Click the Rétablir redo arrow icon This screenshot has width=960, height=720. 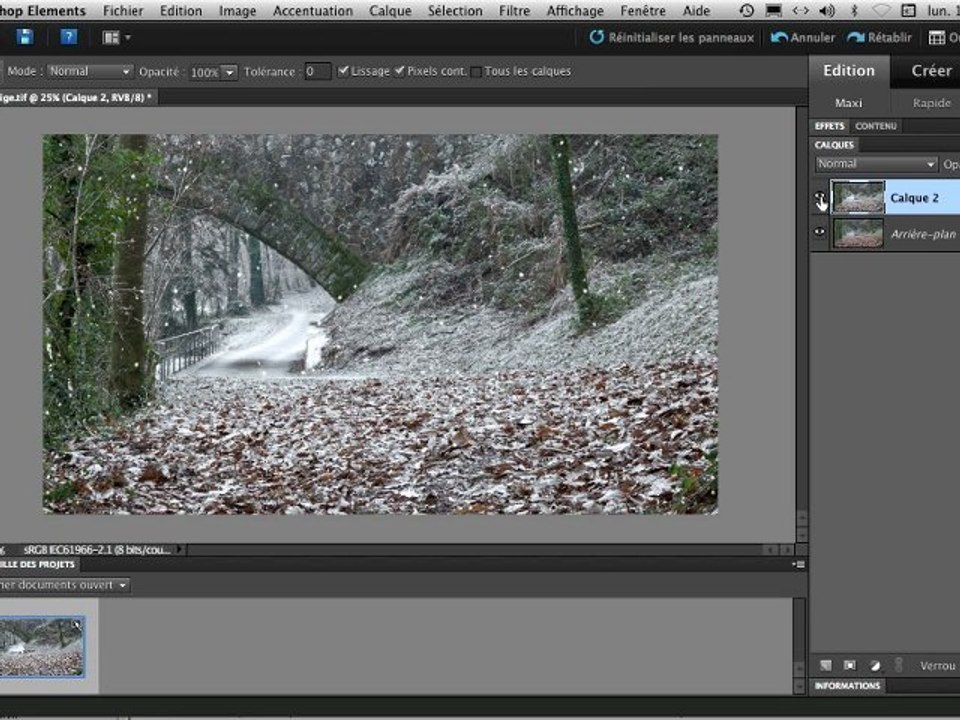pos(856,37)
